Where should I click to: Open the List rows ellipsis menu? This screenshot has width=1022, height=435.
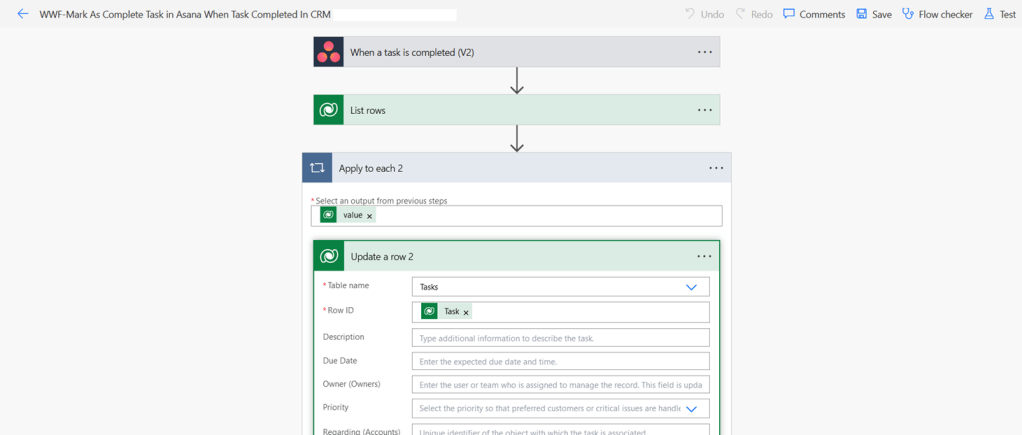coord(705,110)
